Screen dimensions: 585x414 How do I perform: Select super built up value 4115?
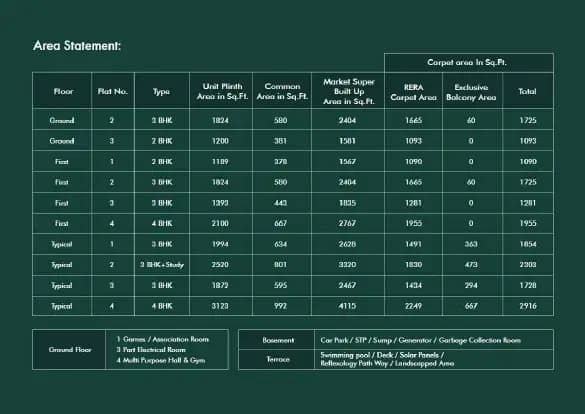coord(347,306)
